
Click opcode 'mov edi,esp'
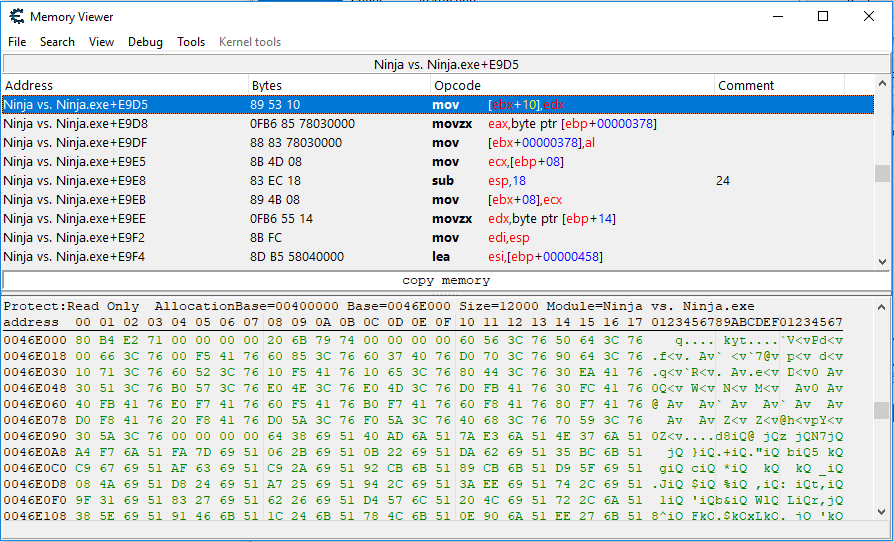coord(481,238)
